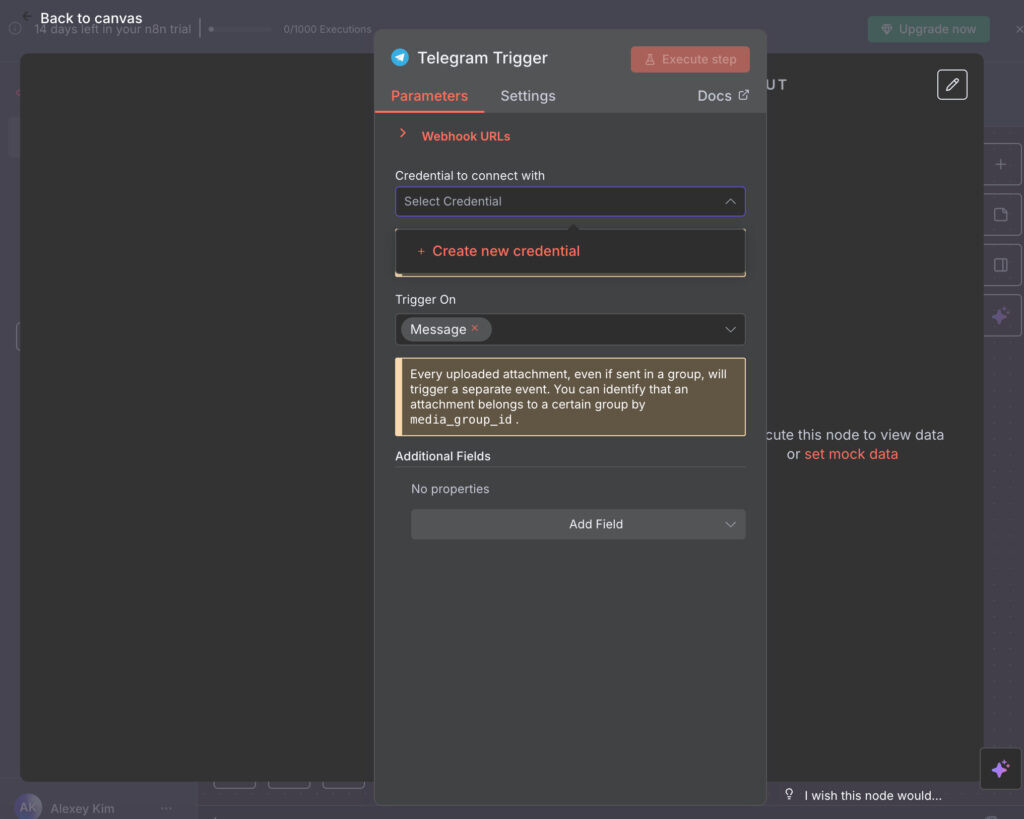Open the Add Field dropdown

coord(578,524)
